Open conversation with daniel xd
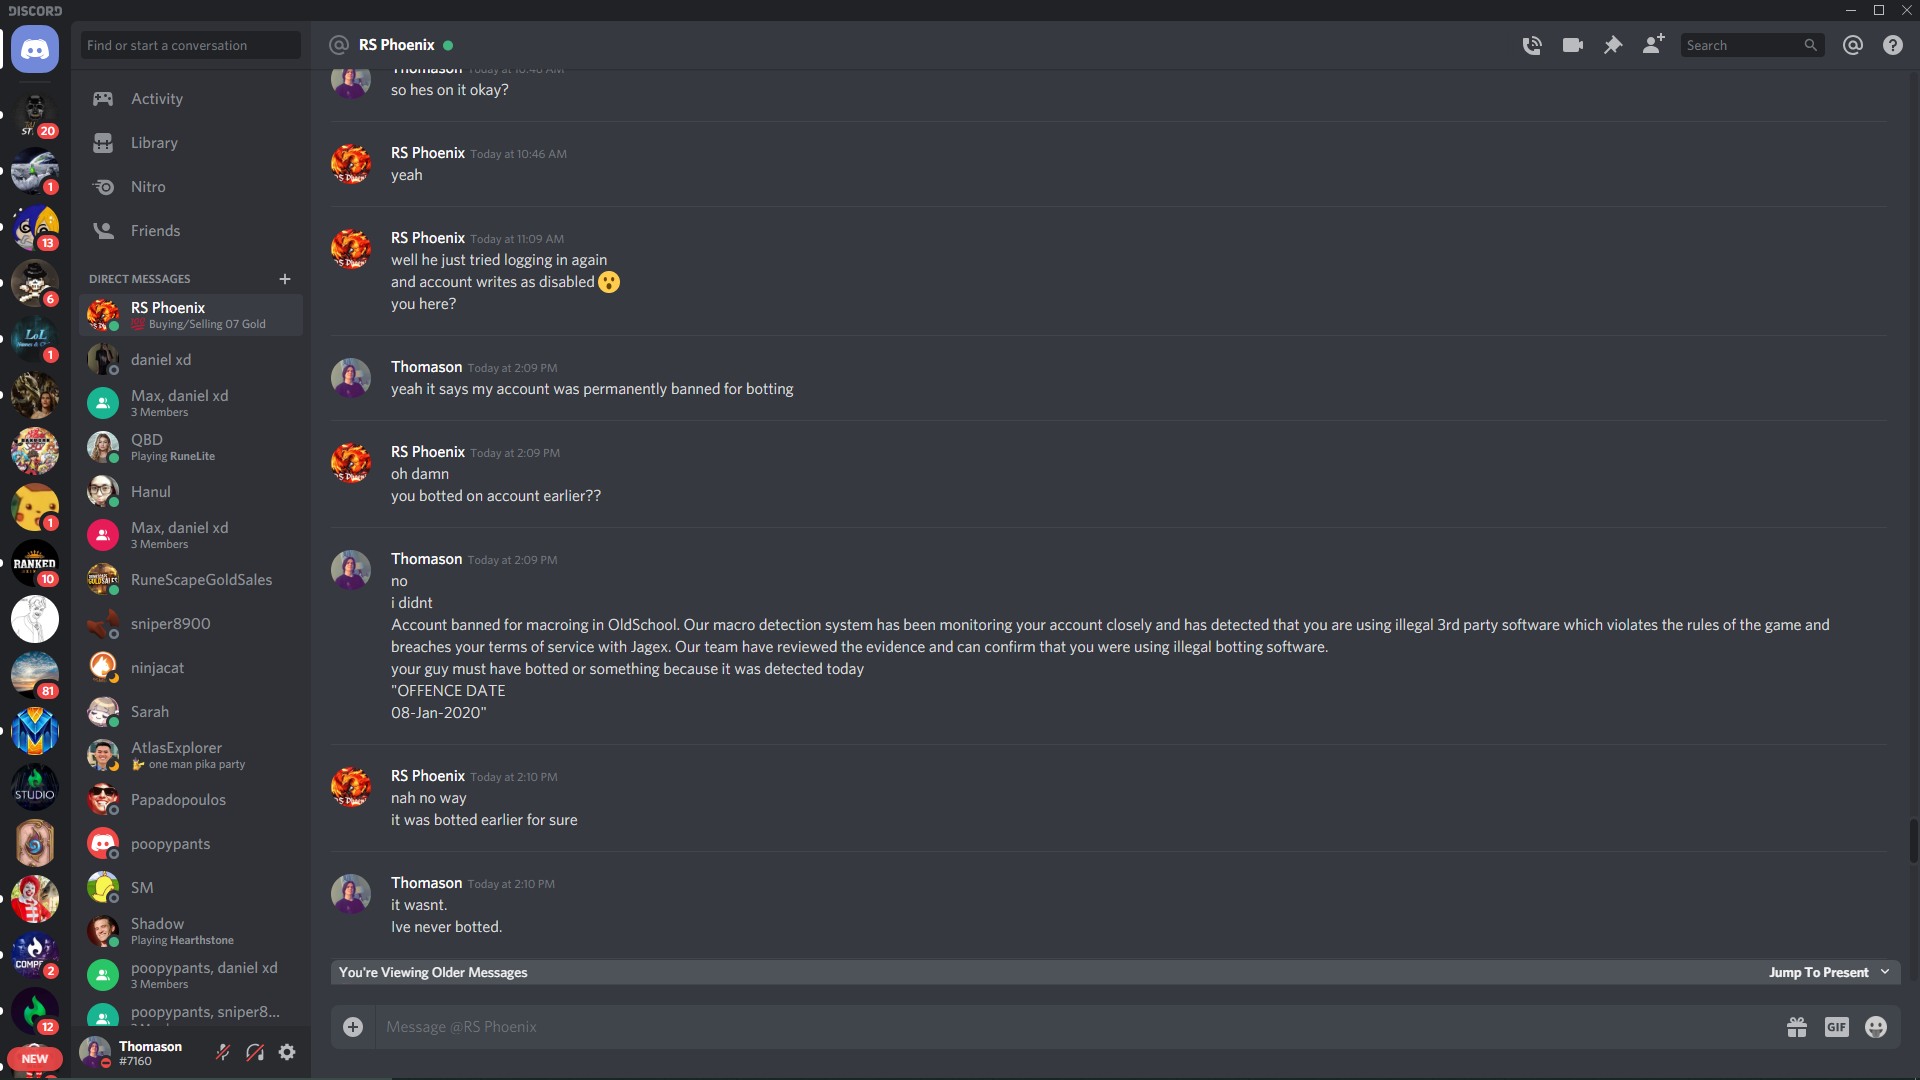Screen dimensions: 1920x1080 191,359
